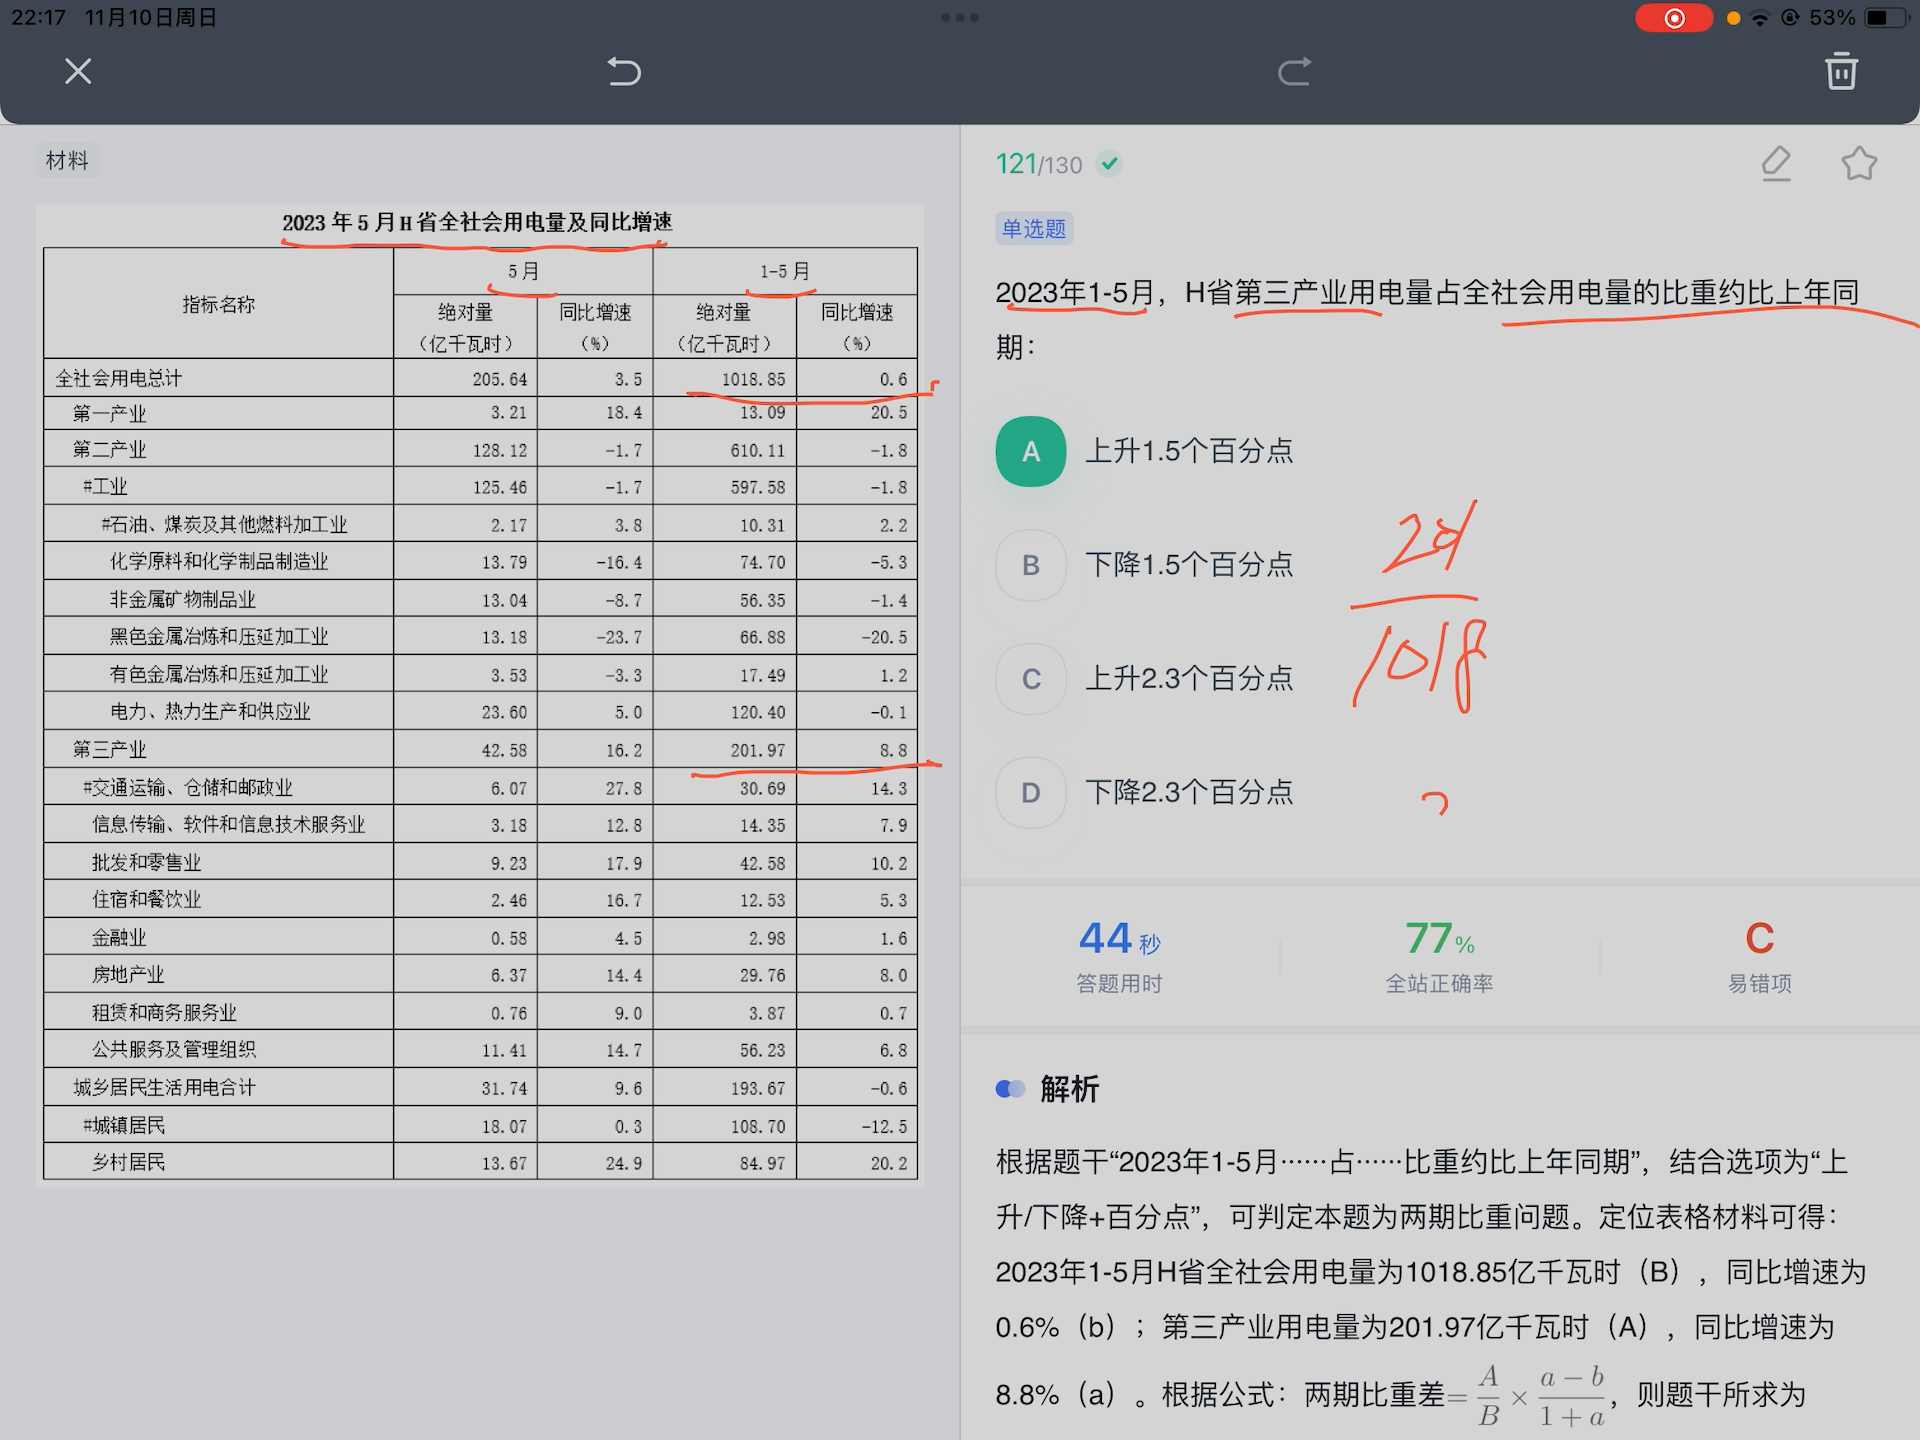
Task: Tap the 第一产业 row label
Action: 109,414
